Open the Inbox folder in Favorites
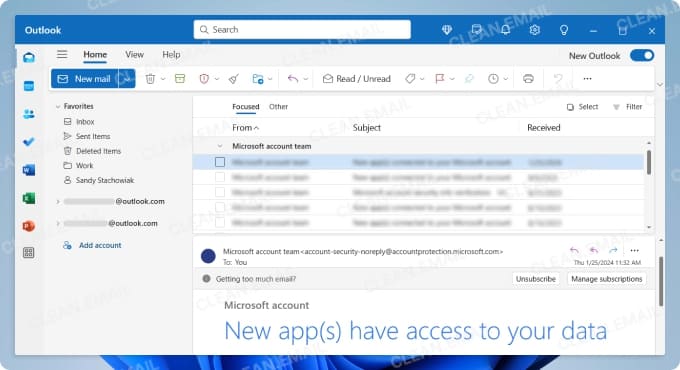Image resolution: width=680 pixels, height=370 pixels. [79, 122]
